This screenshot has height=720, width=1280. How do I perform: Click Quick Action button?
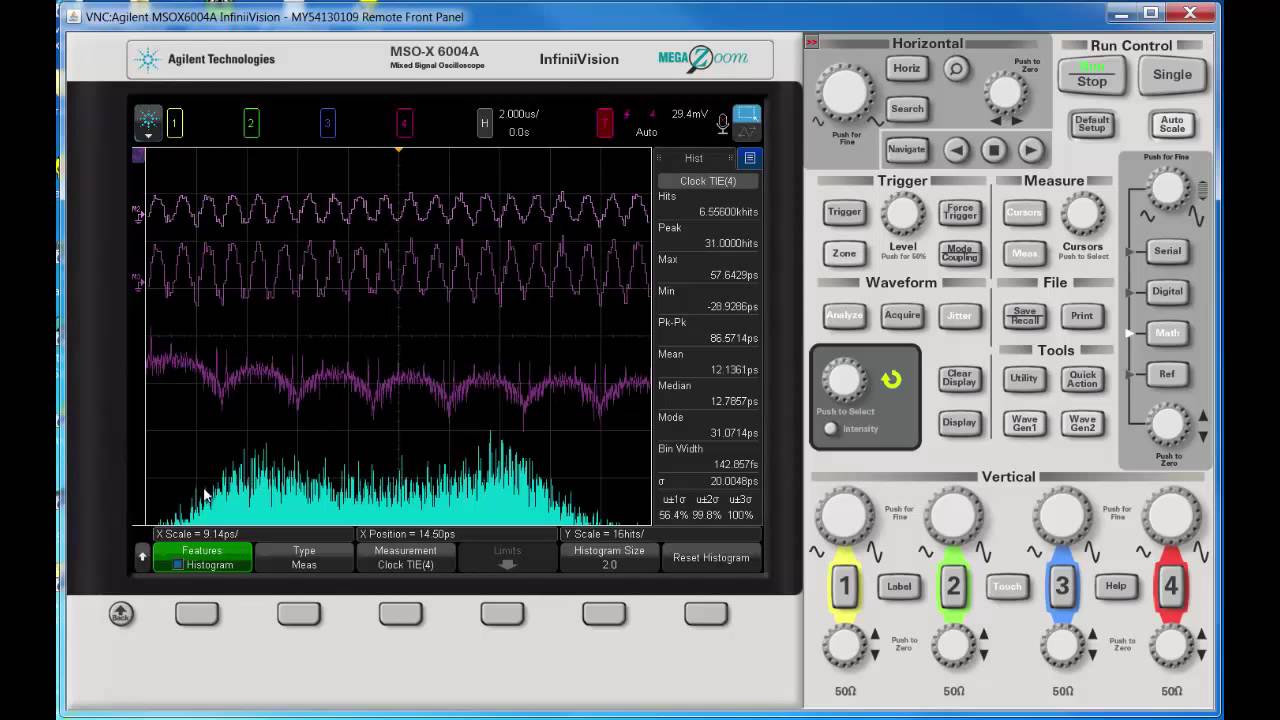(1082, 378)
